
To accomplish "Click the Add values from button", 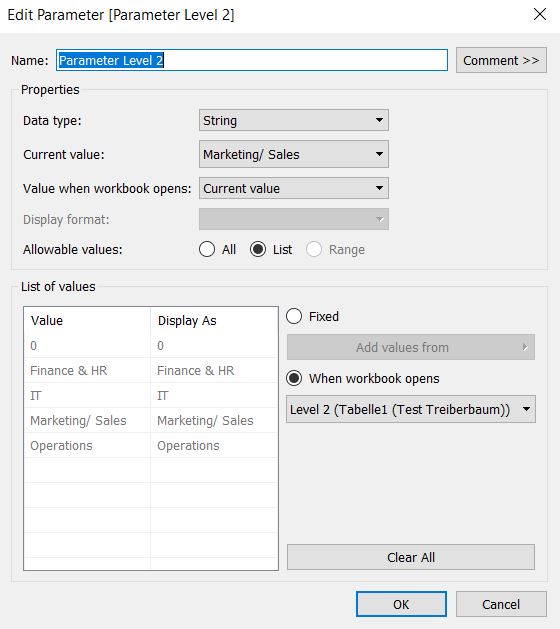I will pos(411,347).
